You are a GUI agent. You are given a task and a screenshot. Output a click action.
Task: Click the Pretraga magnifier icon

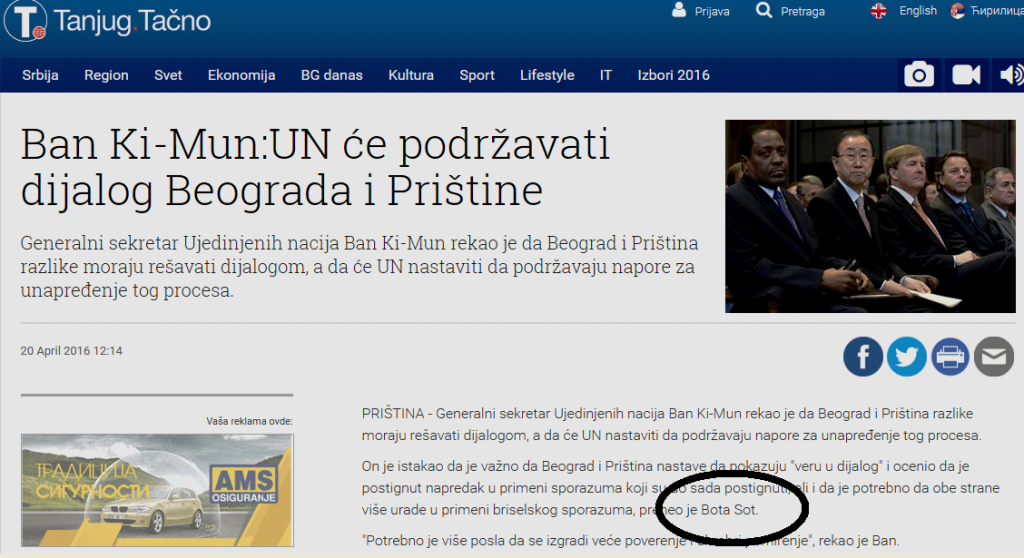pyautogui.click(x=764, y=11)
